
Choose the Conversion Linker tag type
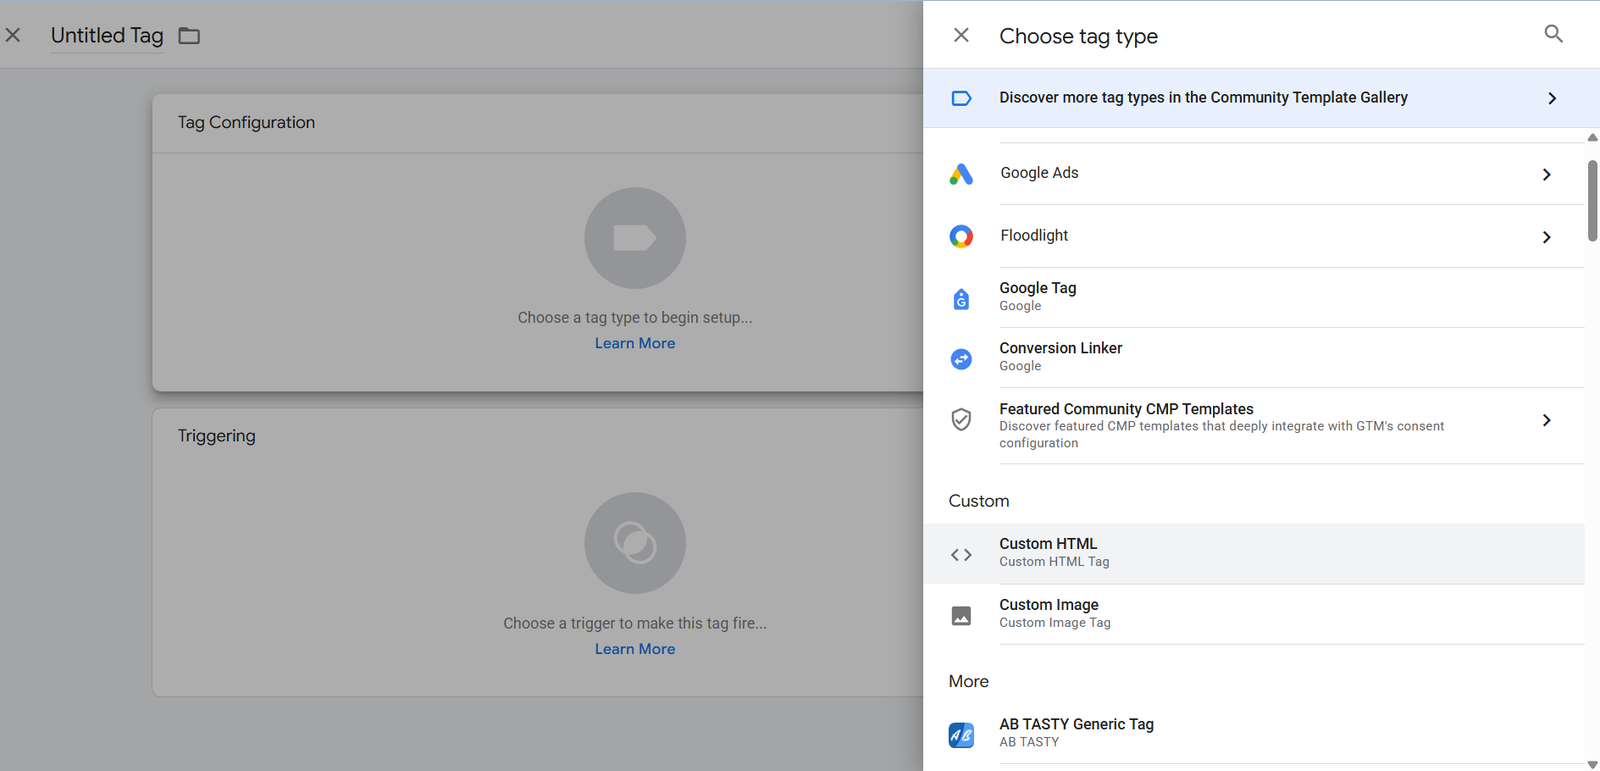1254,358
